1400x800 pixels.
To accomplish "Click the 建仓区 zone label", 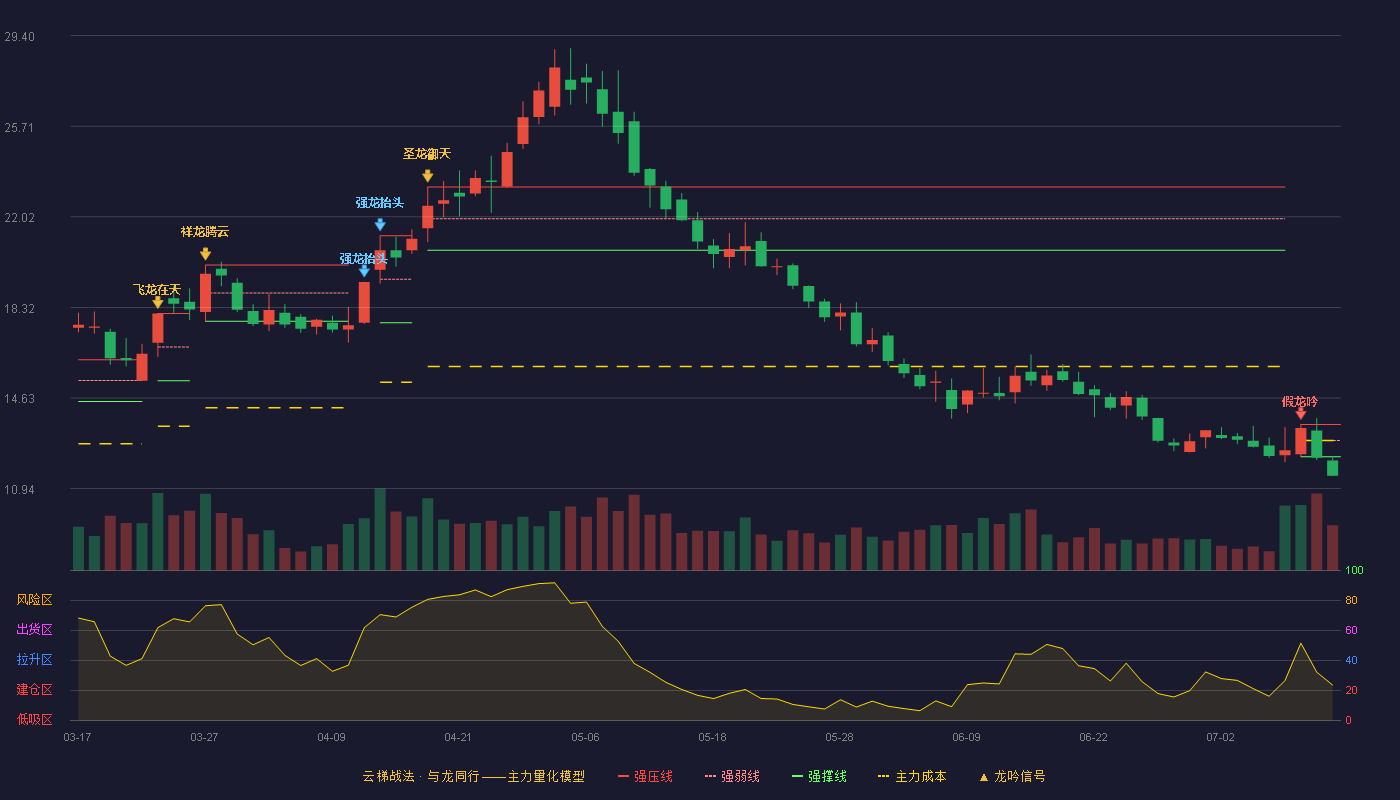I will 34,690.
